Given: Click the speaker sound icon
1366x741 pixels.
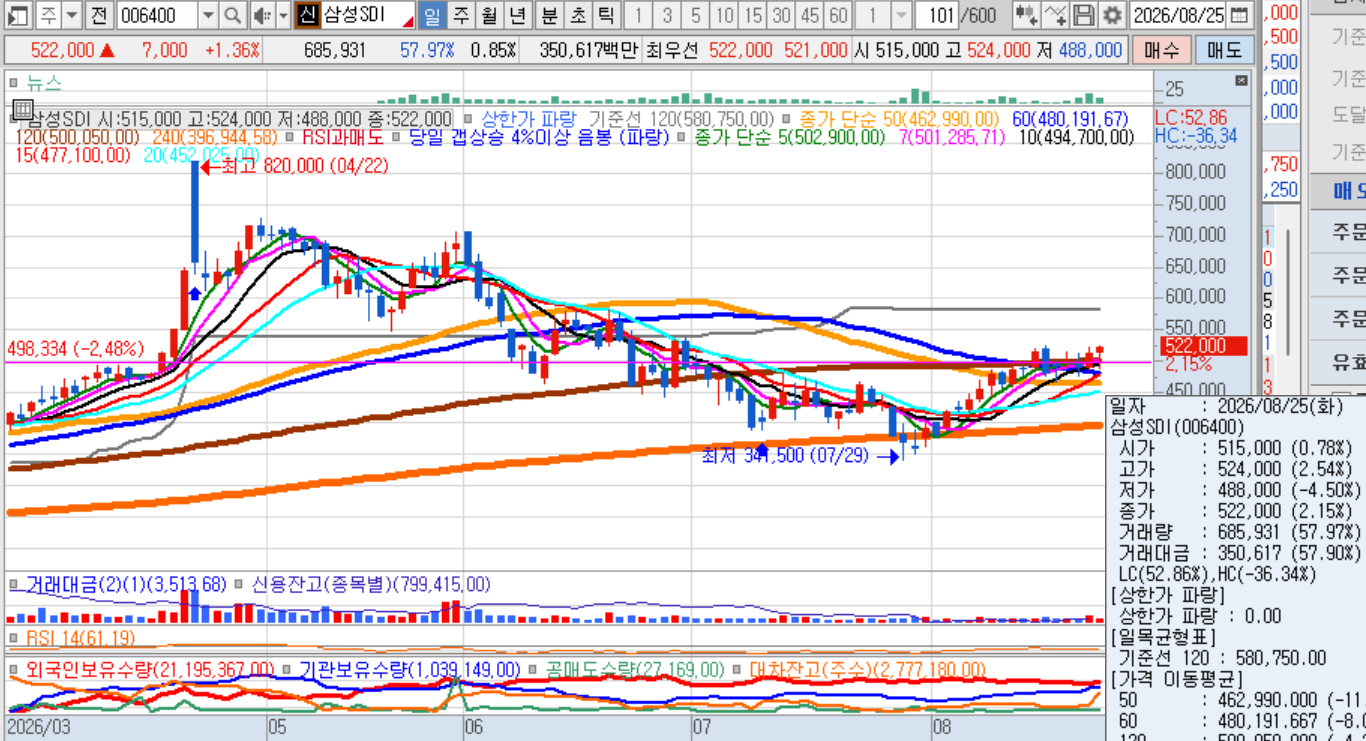Looking at the screenshot, I should [261, 15].
